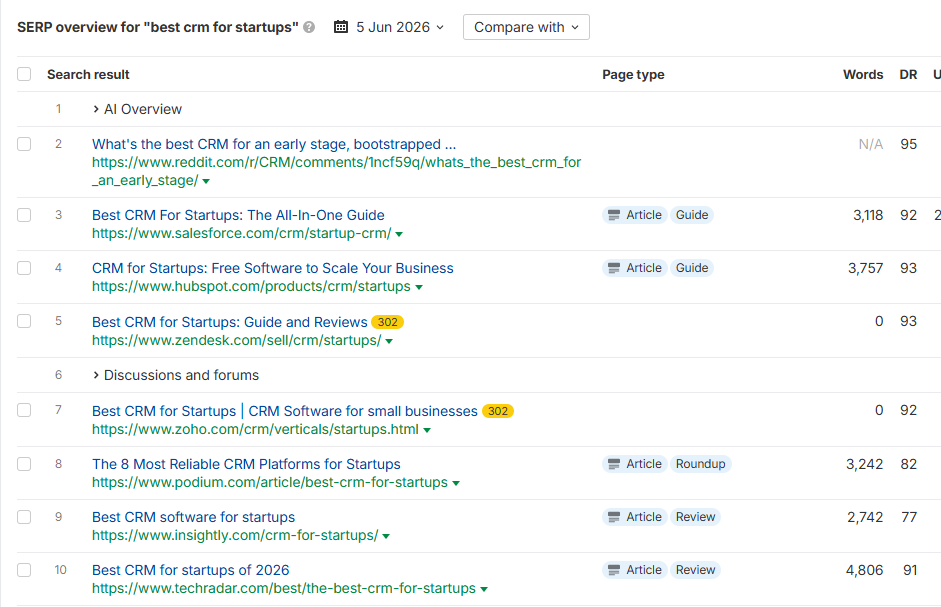Click the Guide tag in Salesforce row
Screen dimensions: 941x607
[x=692, y=215]
